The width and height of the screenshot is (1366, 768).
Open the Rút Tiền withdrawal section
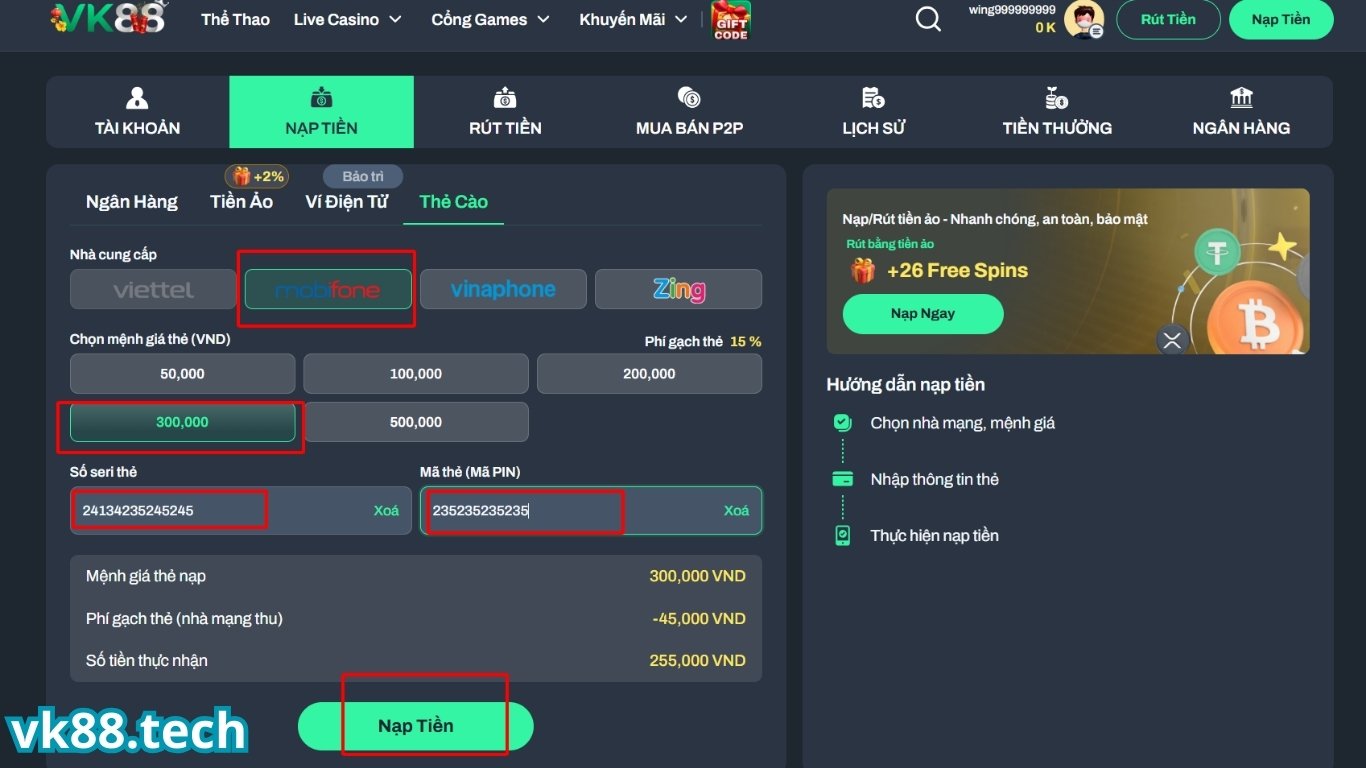(x=505, y=112)
